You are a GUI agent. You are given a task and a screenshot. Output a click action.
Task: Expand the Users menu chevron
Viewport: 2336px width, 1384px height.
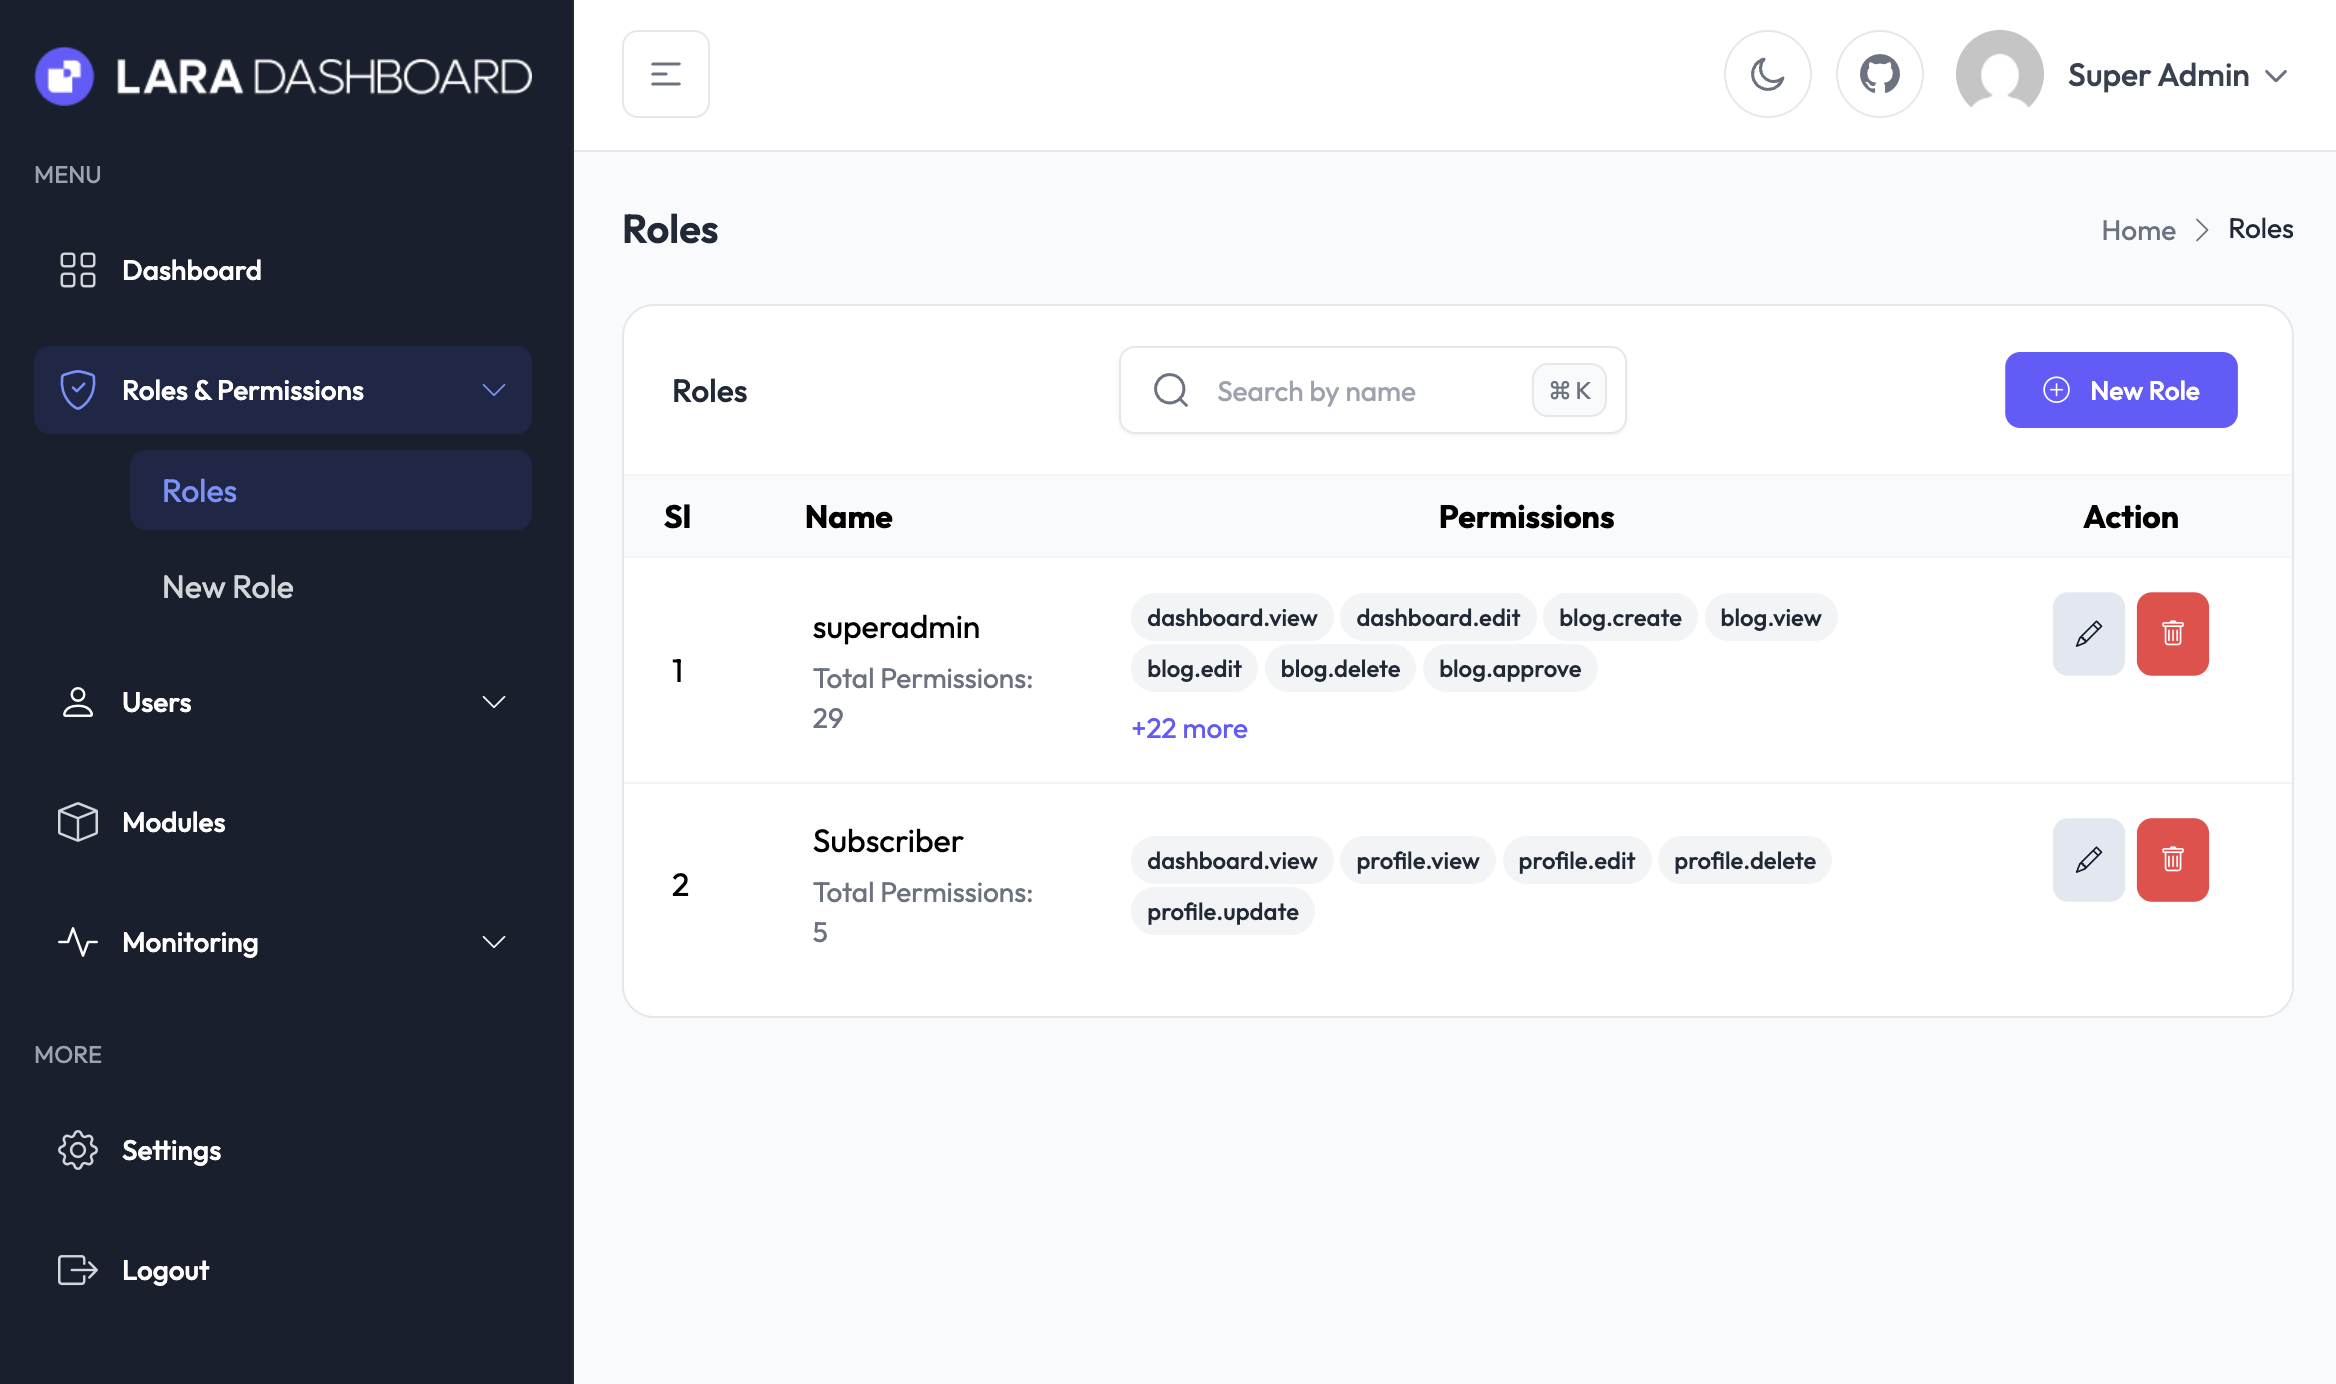(494, 702)
